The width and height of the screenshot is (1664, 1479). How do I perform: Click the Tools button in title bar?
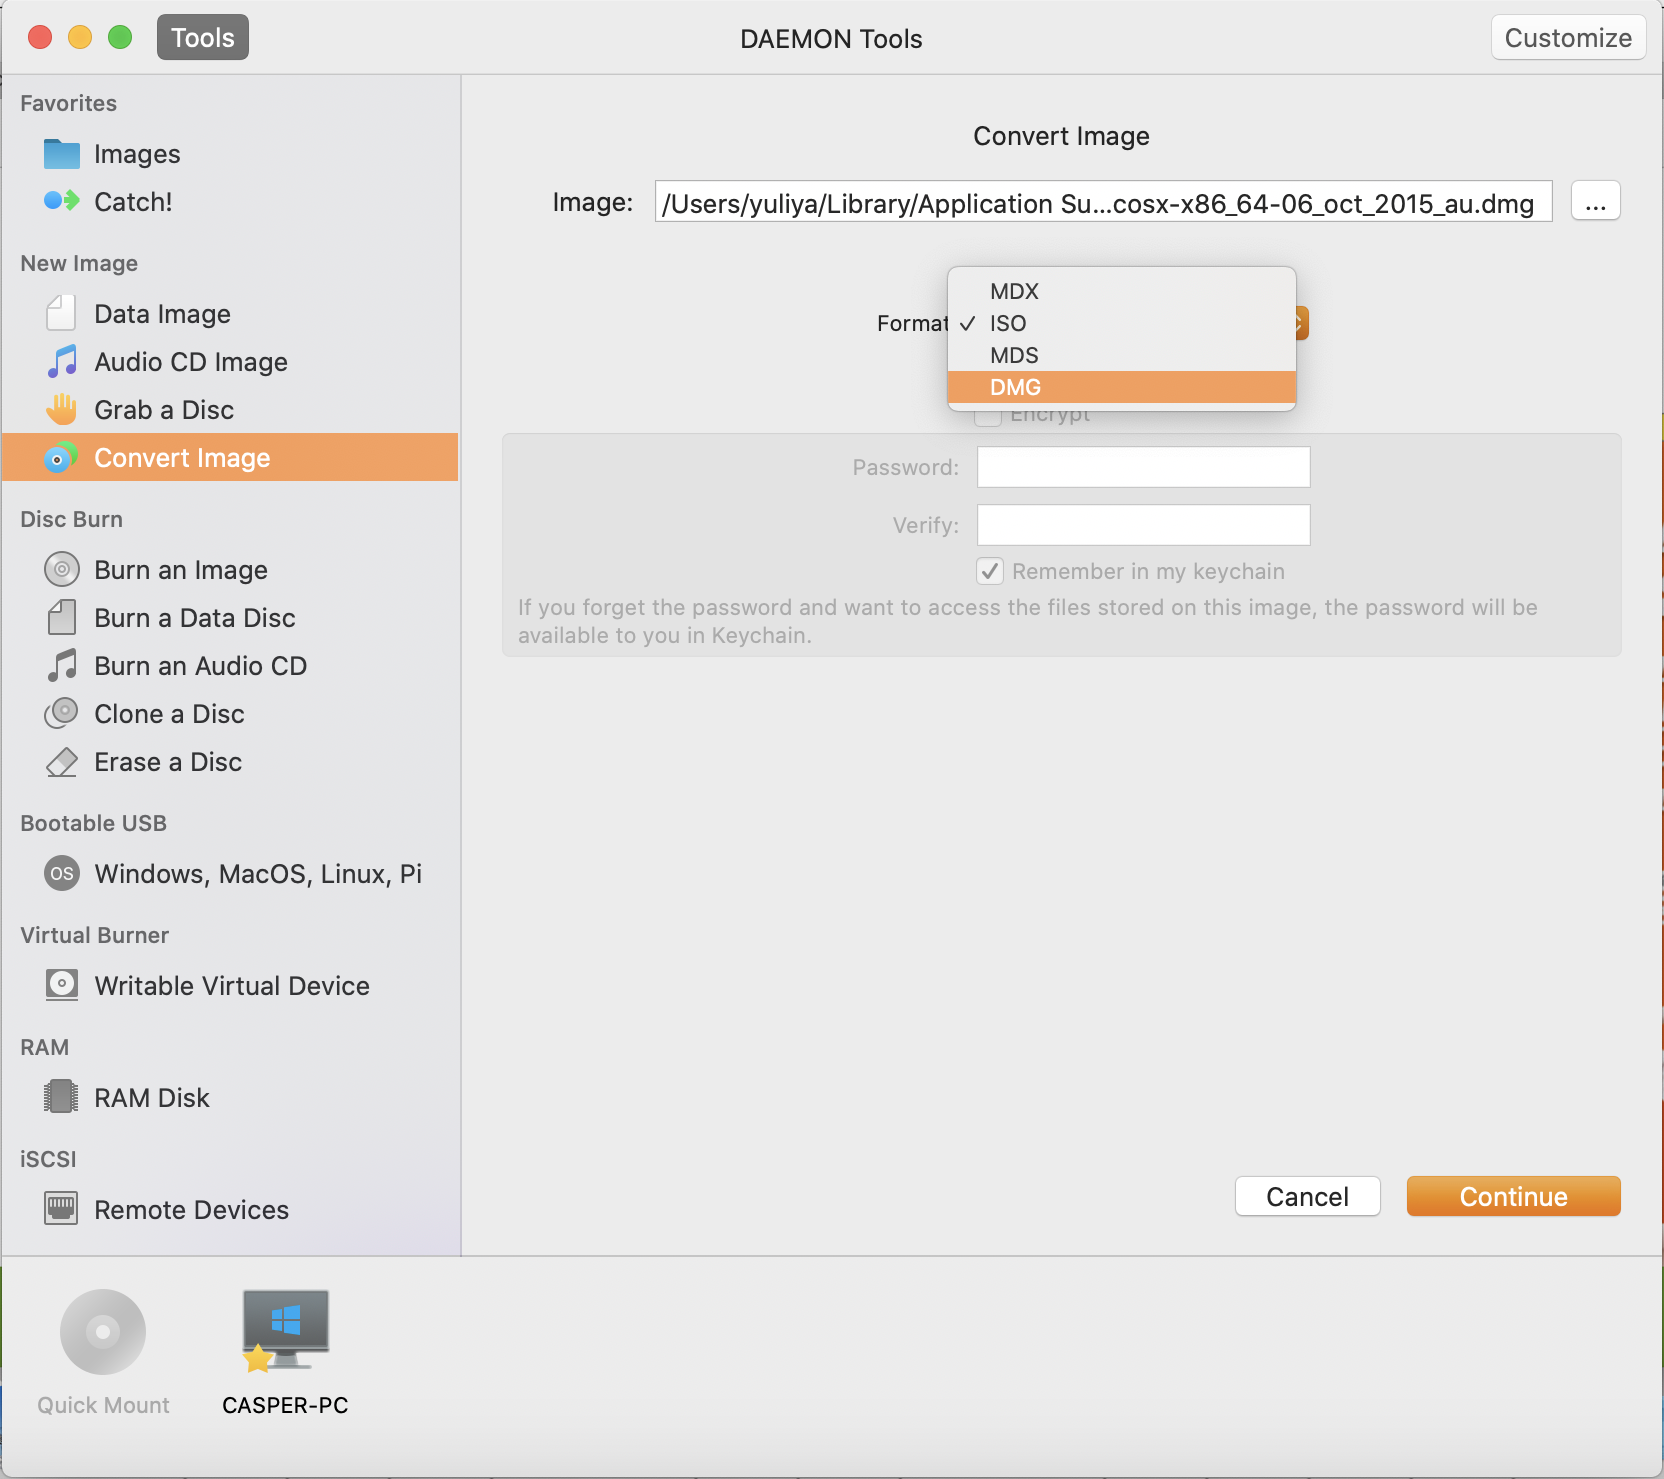point(203,38)
